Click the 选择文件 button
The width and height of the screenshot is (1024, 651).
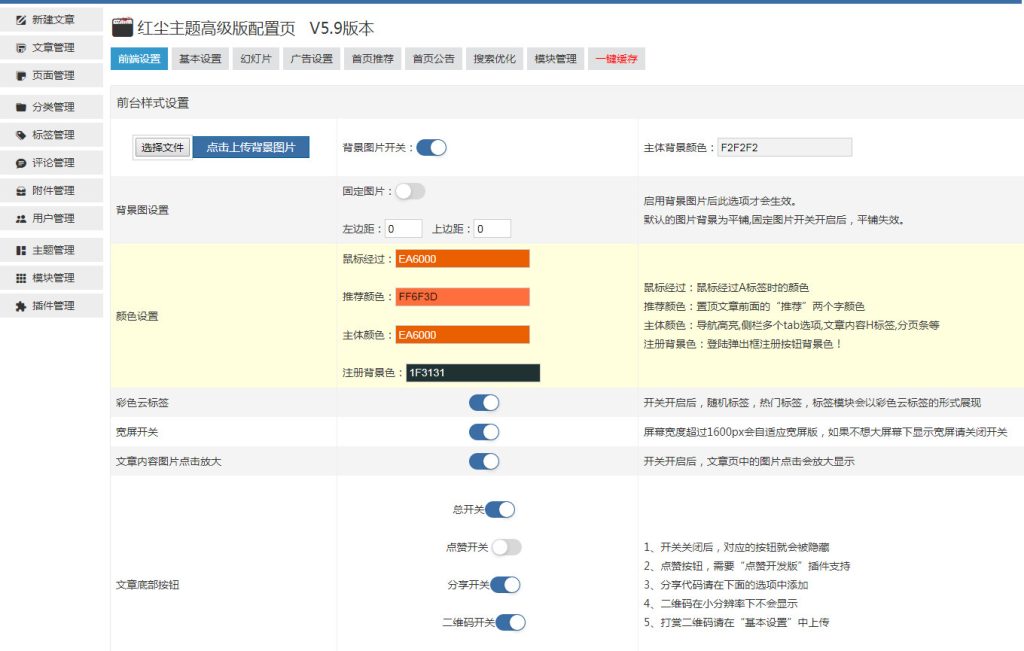tap(162, 148)
